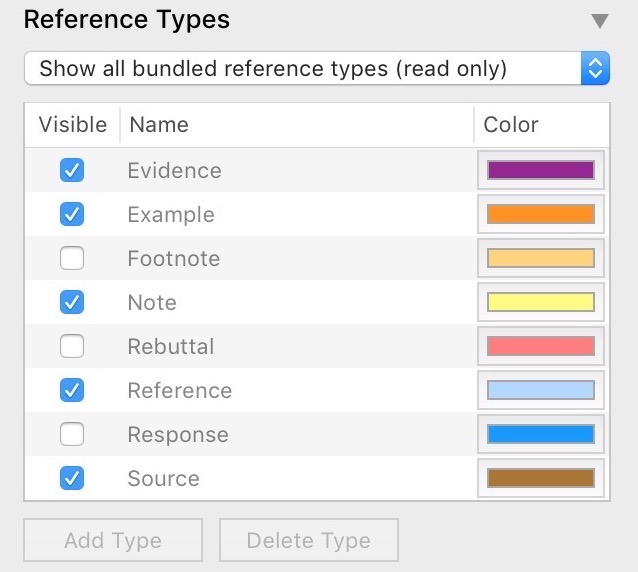Select the Rebuttal row name
Image resolution: width=638 pixels, height=572 pixels.
tap(171, 347)
